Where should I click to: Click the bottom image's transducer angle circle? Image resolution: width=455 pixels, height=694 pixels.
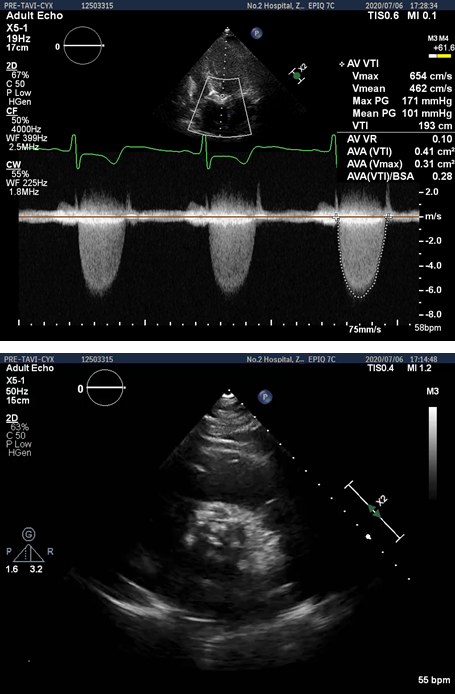106,388
